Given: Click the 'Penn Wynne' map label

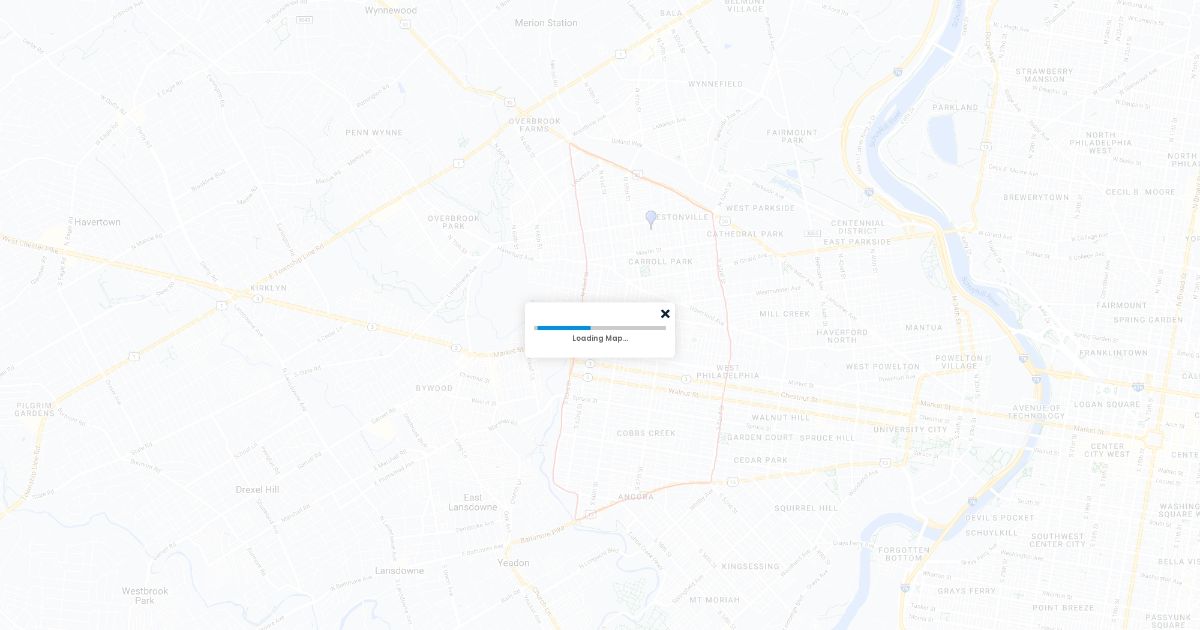Looking at the screenshot, I should pos(374,132).
